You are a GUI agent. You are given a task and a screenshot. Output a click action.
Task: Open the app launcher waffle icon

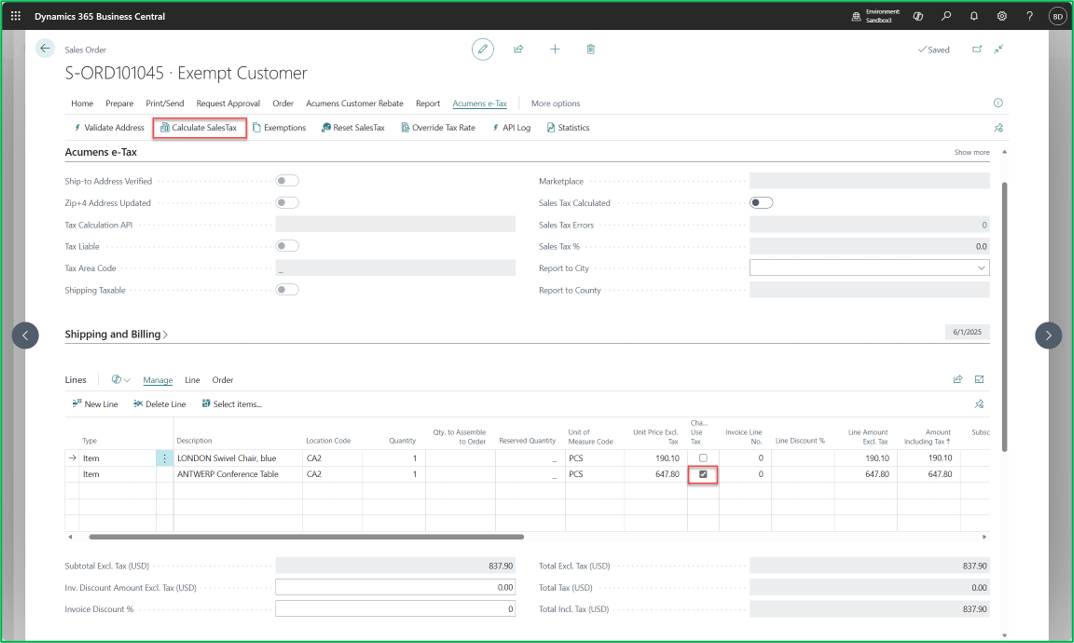point(16,16)
